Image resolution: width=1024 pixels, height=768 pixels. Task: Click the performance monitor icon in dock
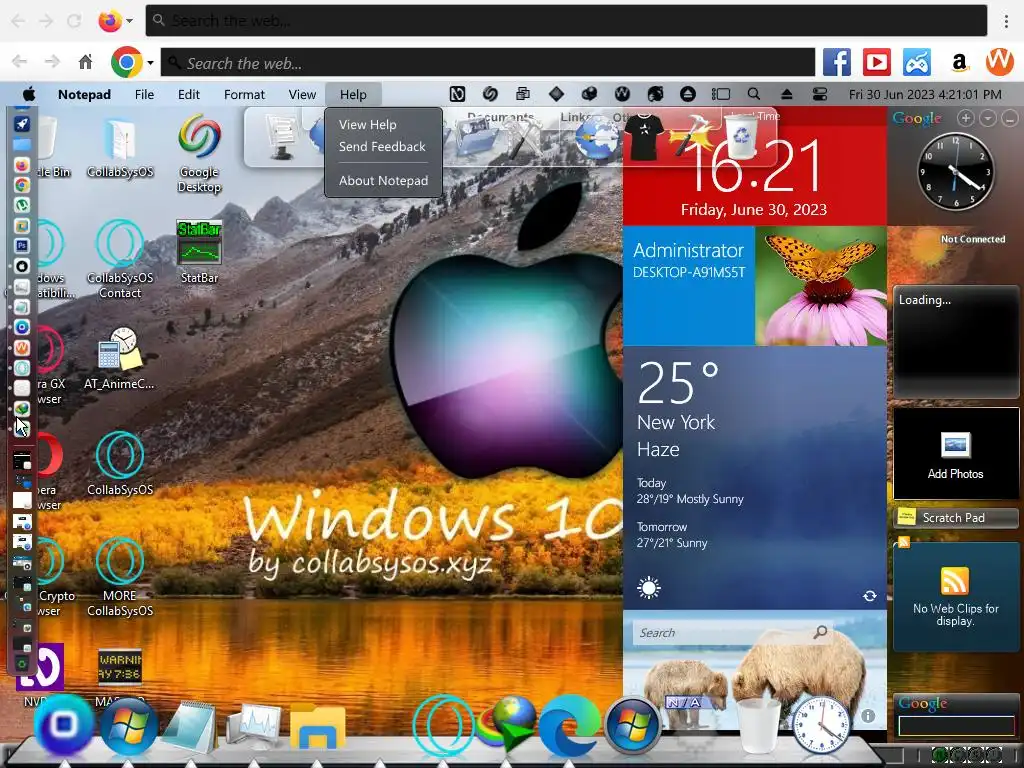253,726
